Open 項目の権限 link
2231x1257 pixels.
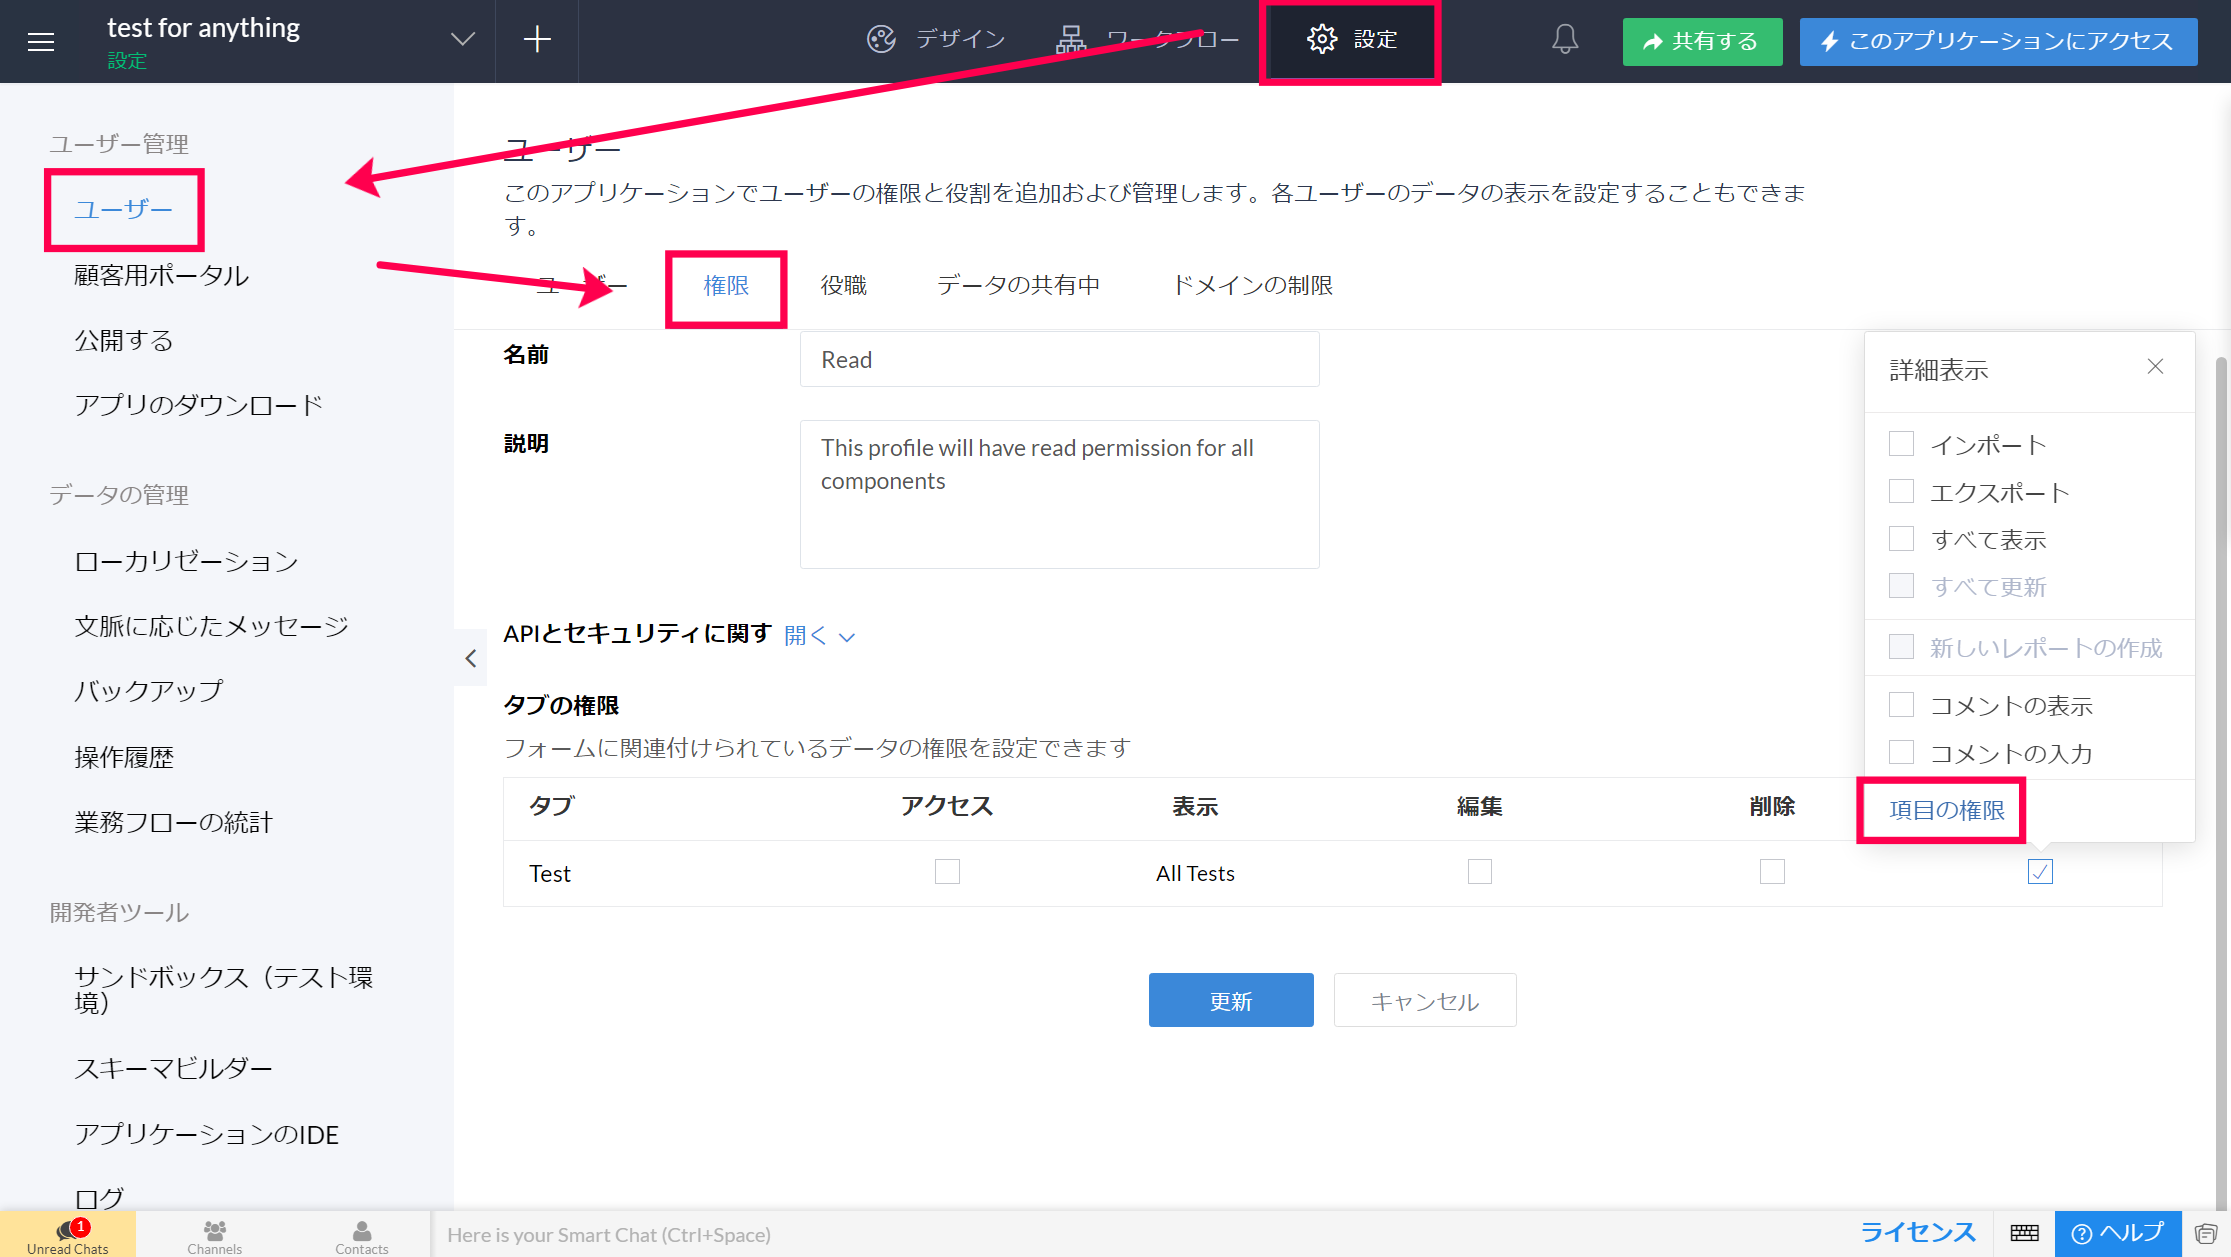pyautogui.click(x=1946, y=810)
